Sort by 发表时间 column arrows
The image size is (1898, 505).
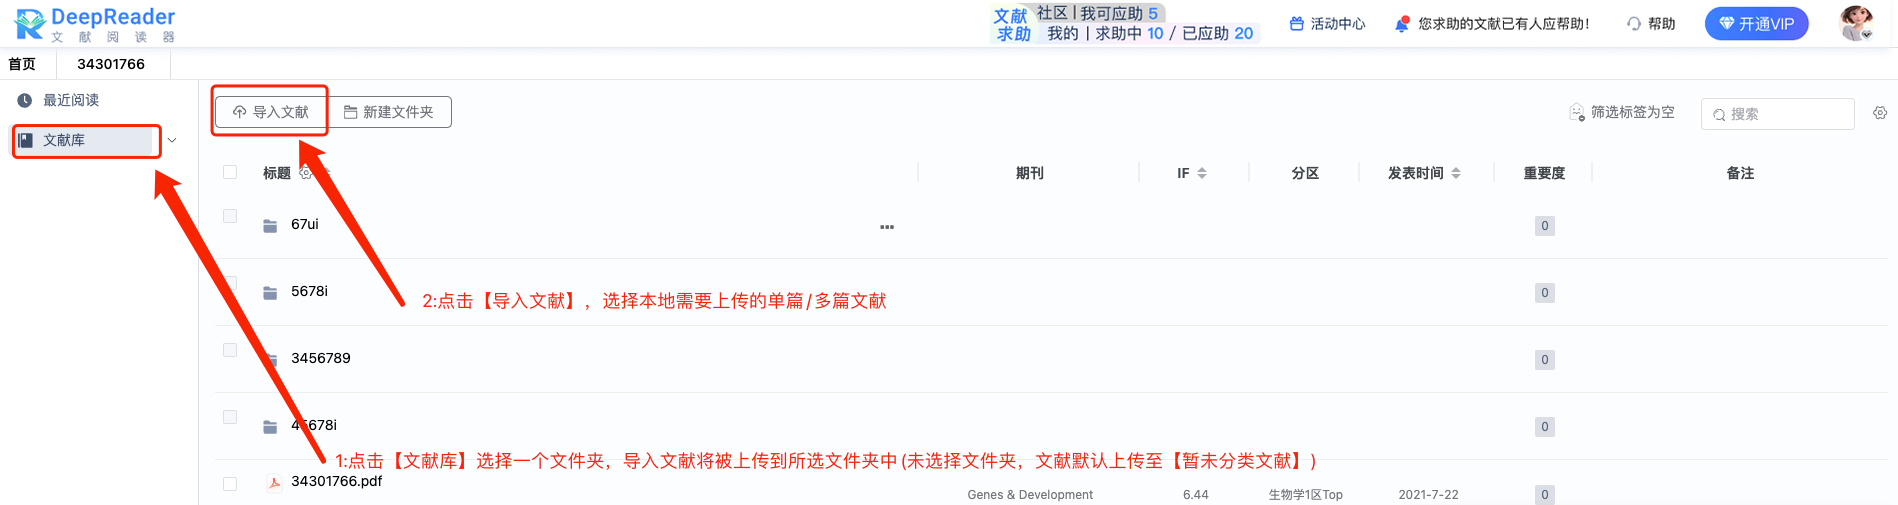coord(1456,173)
